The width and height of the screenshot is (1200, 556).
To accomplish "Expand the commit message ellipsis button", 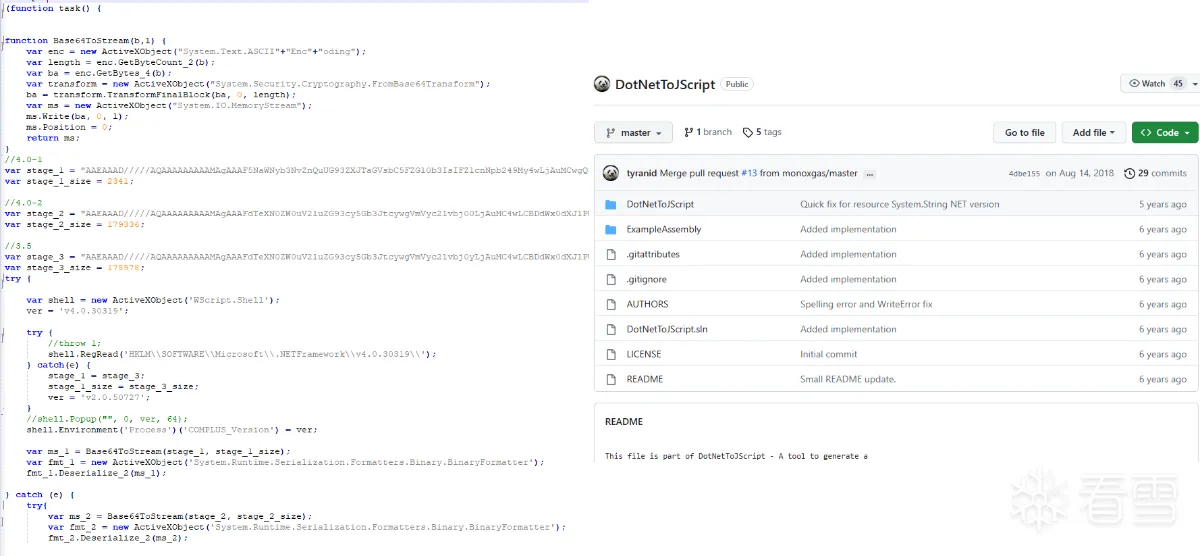I will pyautogui.click(x=870, y=174).
